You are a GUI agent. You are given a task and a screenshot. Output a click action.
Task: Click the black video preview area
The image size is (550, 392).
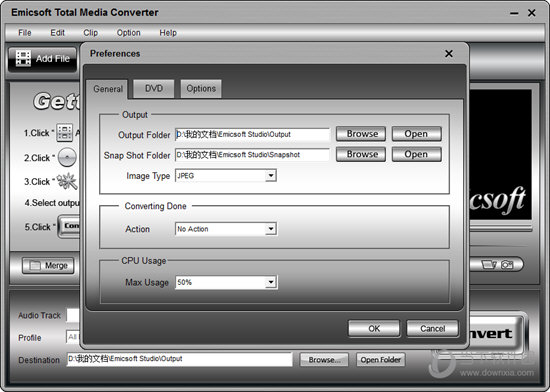(501, 154)
